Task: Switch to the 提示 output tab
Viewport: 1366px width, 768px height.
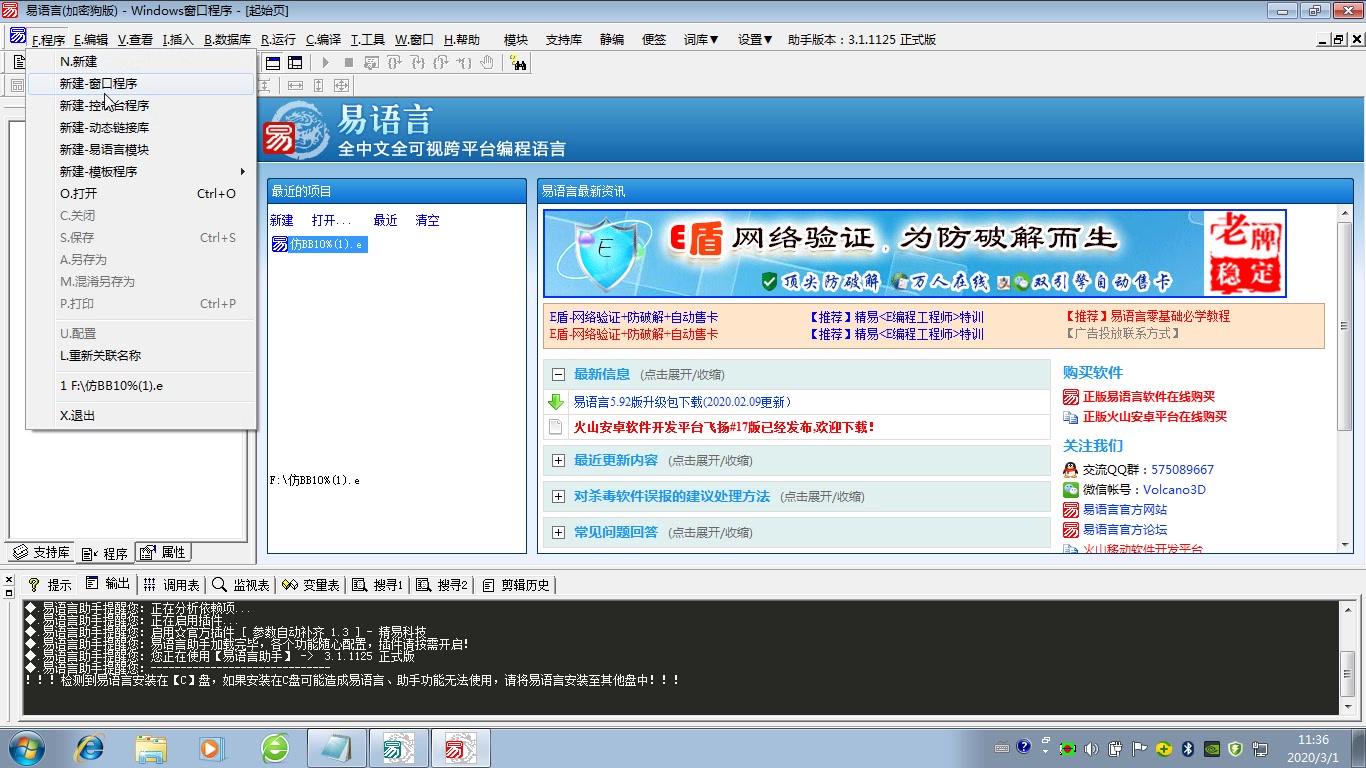Action: (x=50, y=585)
